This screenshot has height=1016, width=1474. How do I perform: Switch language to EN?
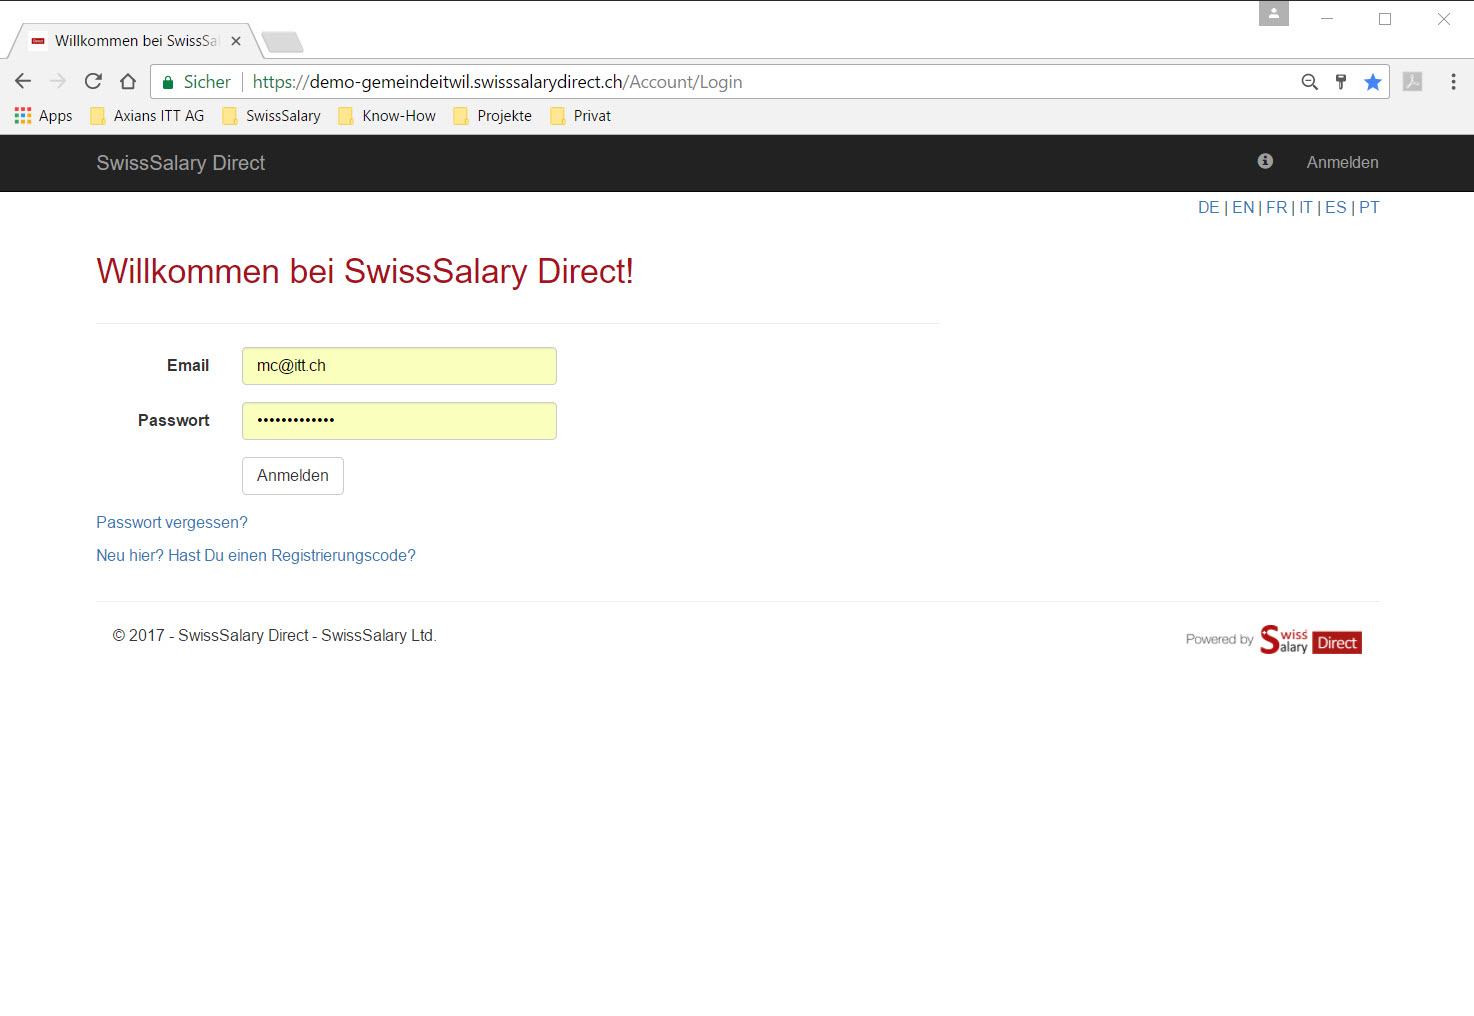tap(1243, 207)
